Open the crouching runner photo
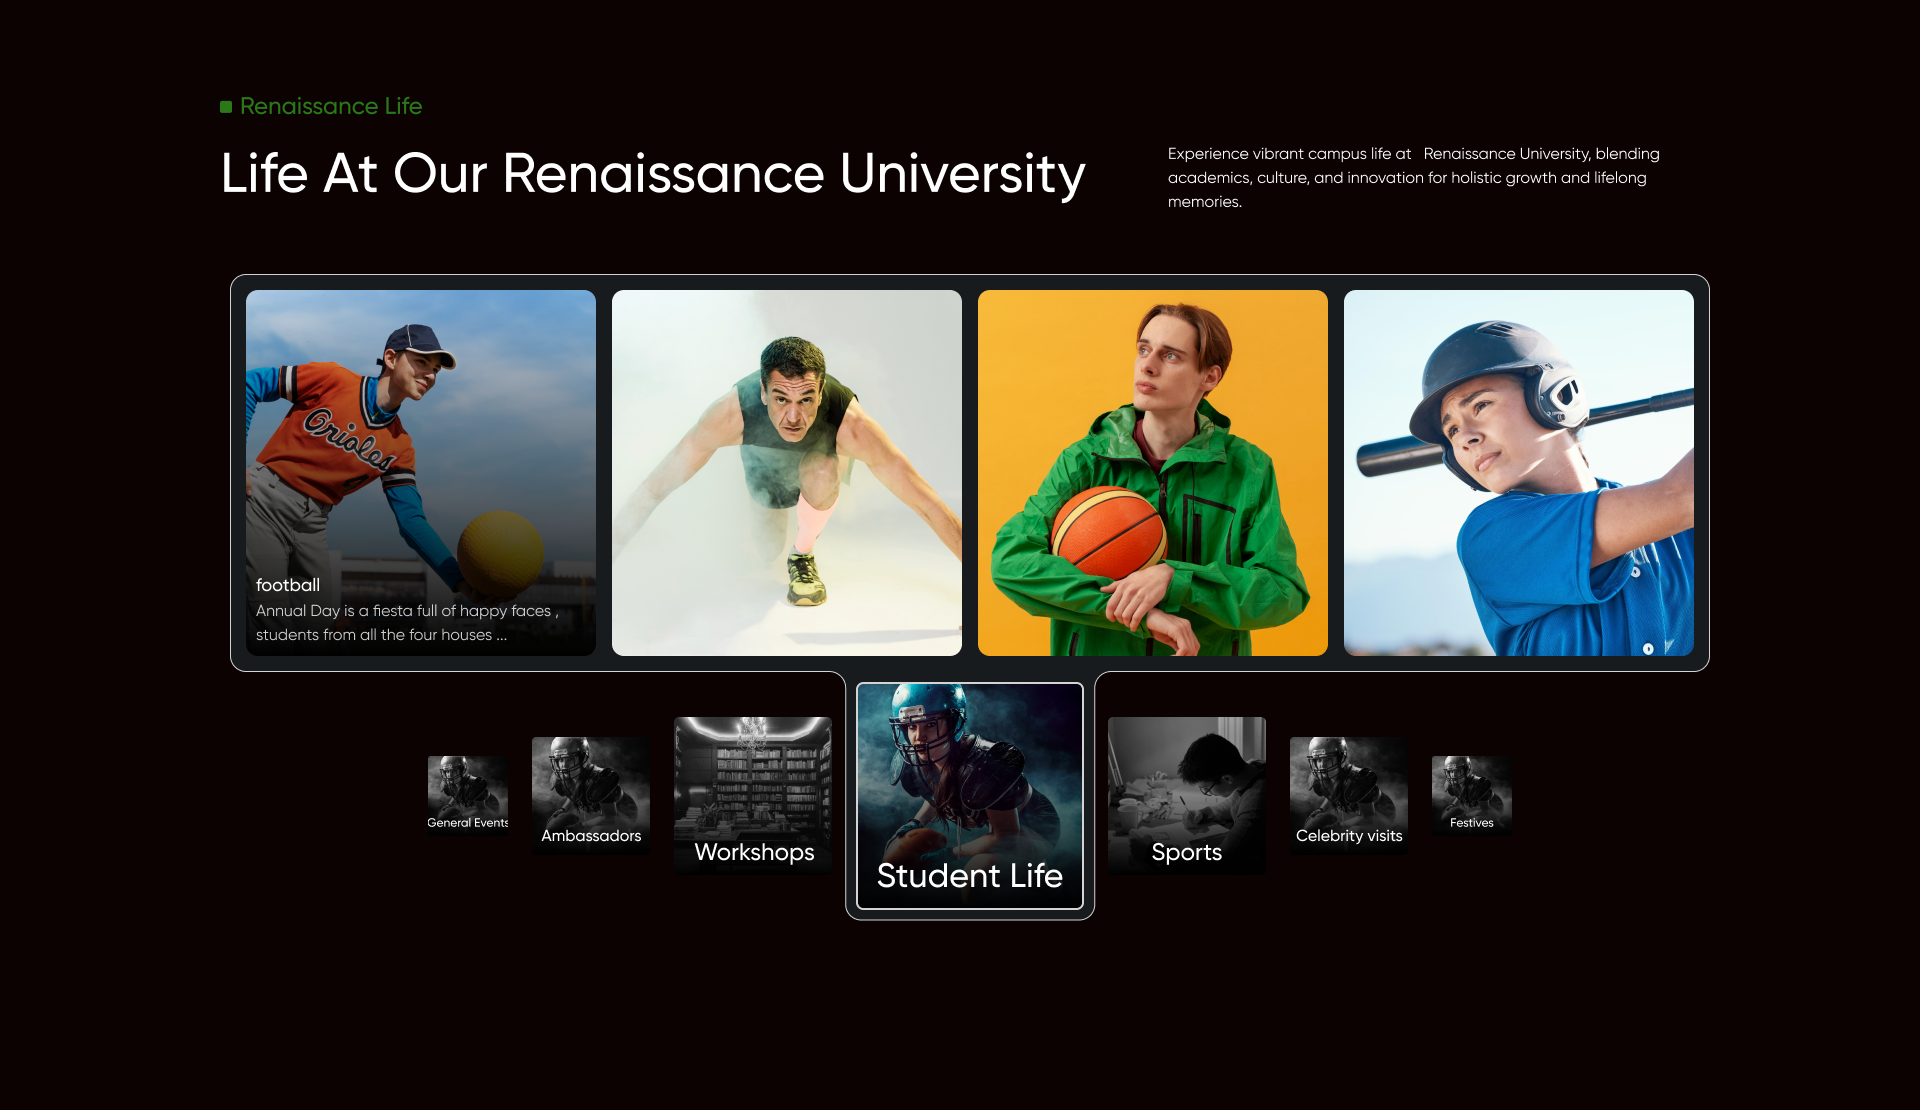 click(786, 472)
